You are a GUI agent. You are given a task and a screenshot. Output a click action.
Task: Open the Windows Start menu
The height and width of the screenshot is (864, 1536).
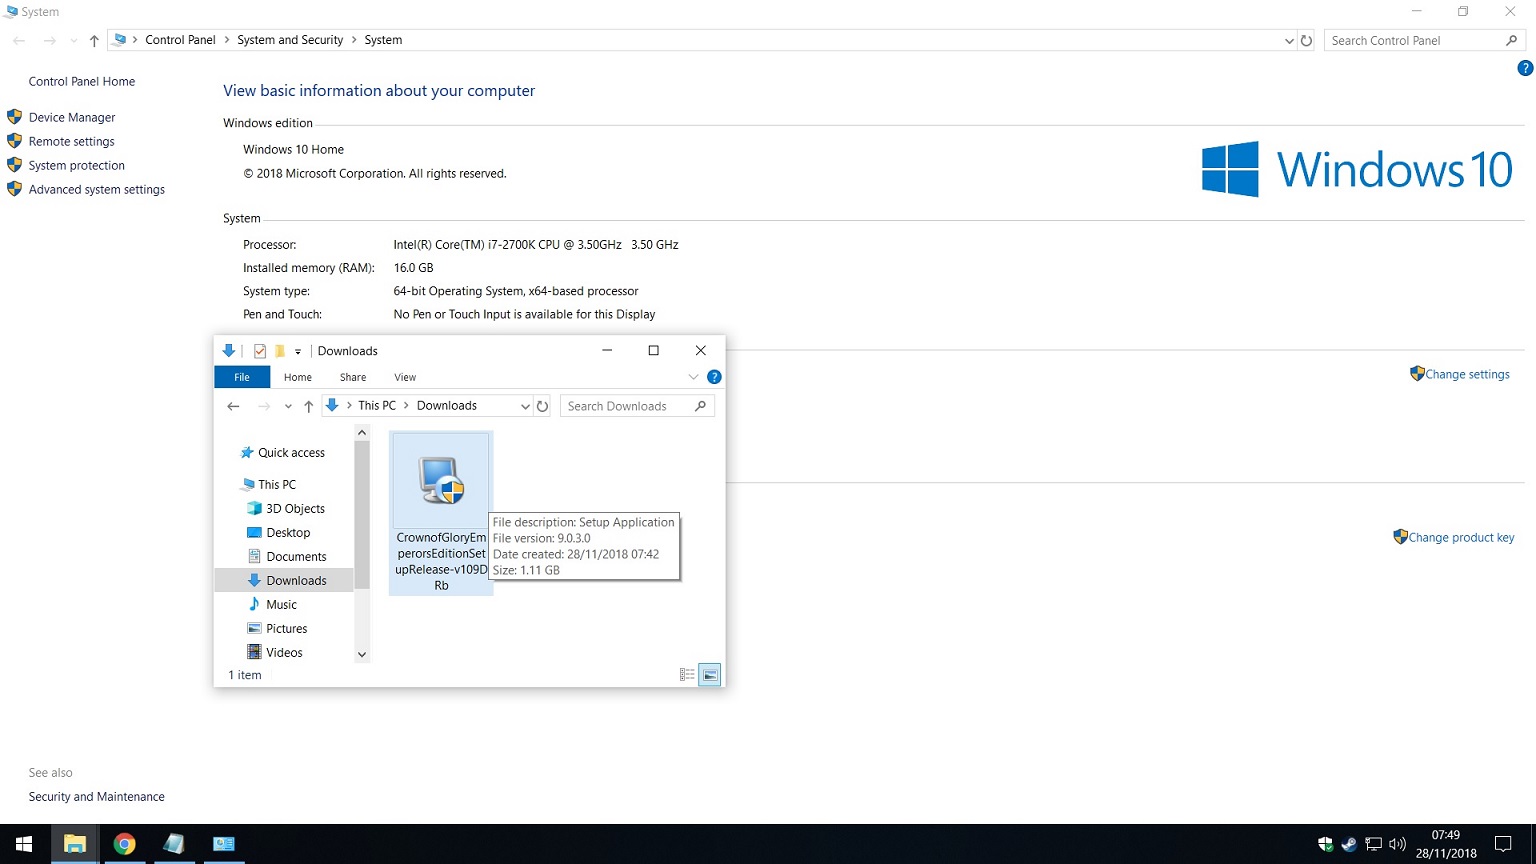tap(24, 844)
